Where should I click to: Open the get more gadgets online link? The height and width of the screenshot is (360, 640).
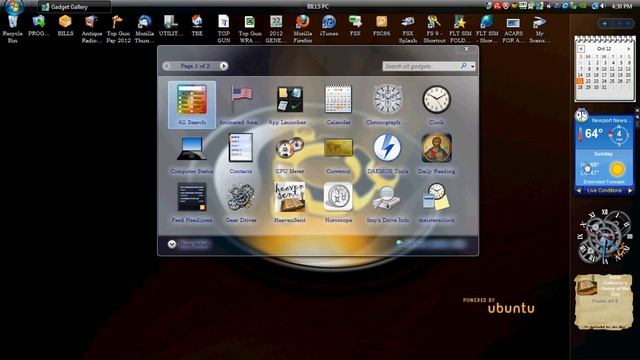click(x=430, y=244)
